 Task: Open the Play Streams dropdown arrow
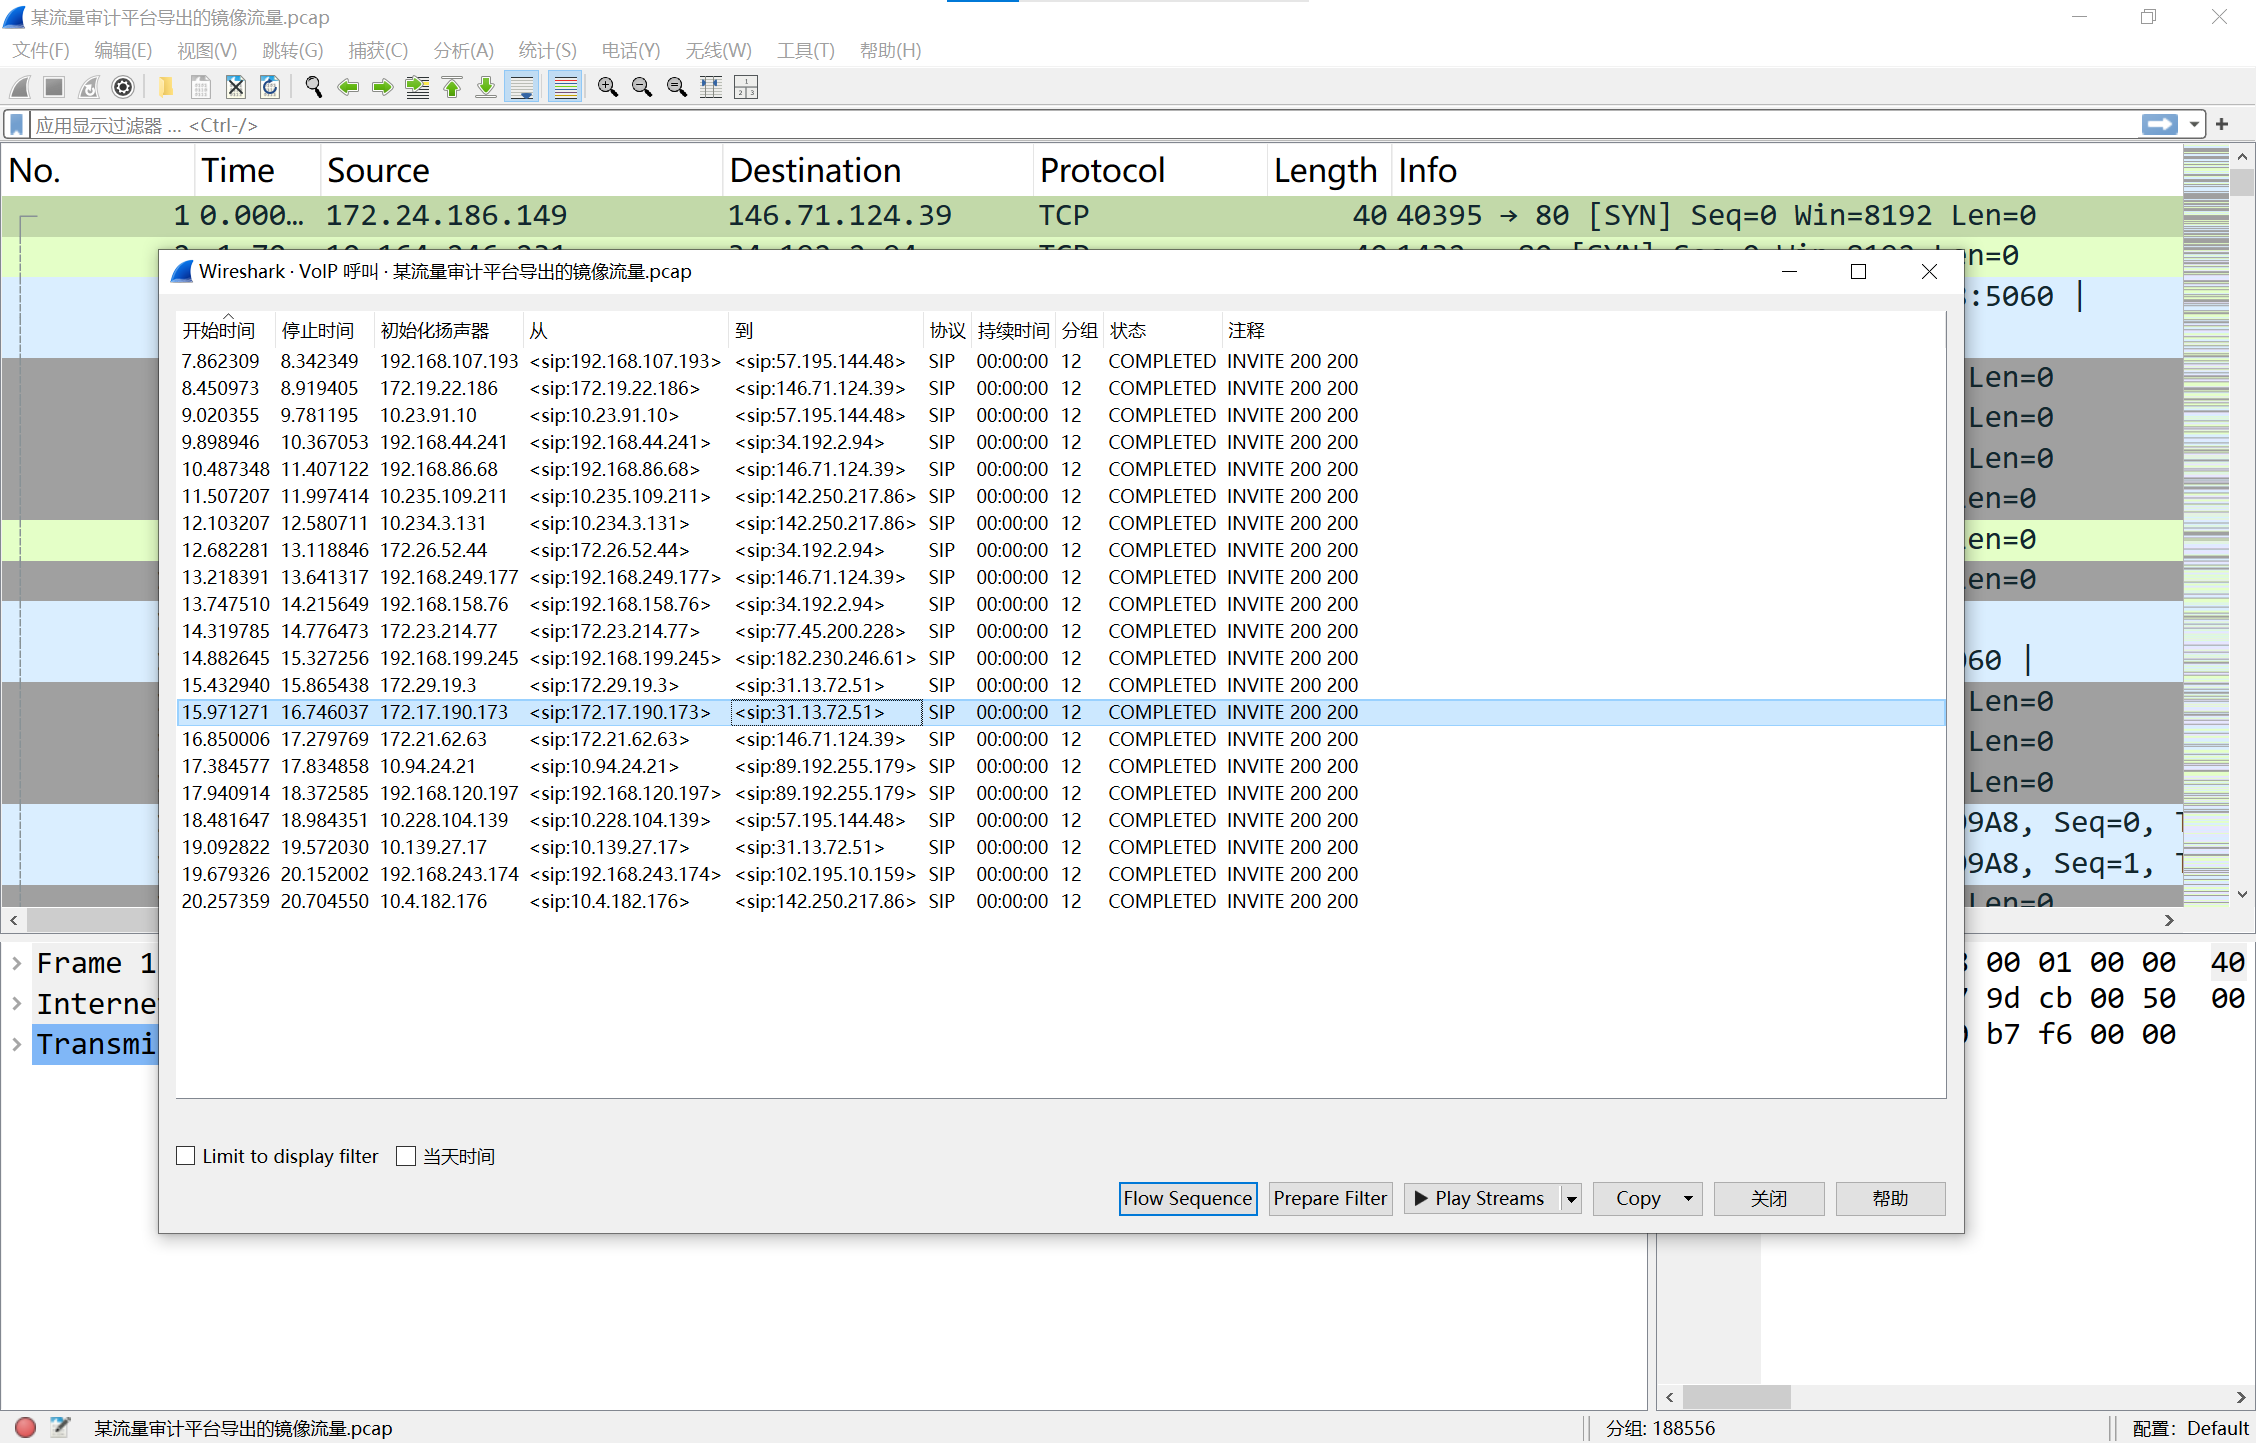coord(1571,1198)
